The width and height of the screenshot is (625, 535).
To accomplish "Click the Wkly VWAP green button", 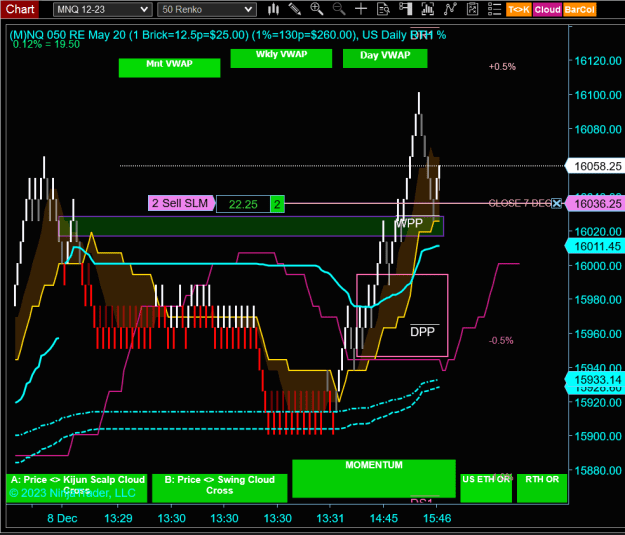I will [281, 58].
